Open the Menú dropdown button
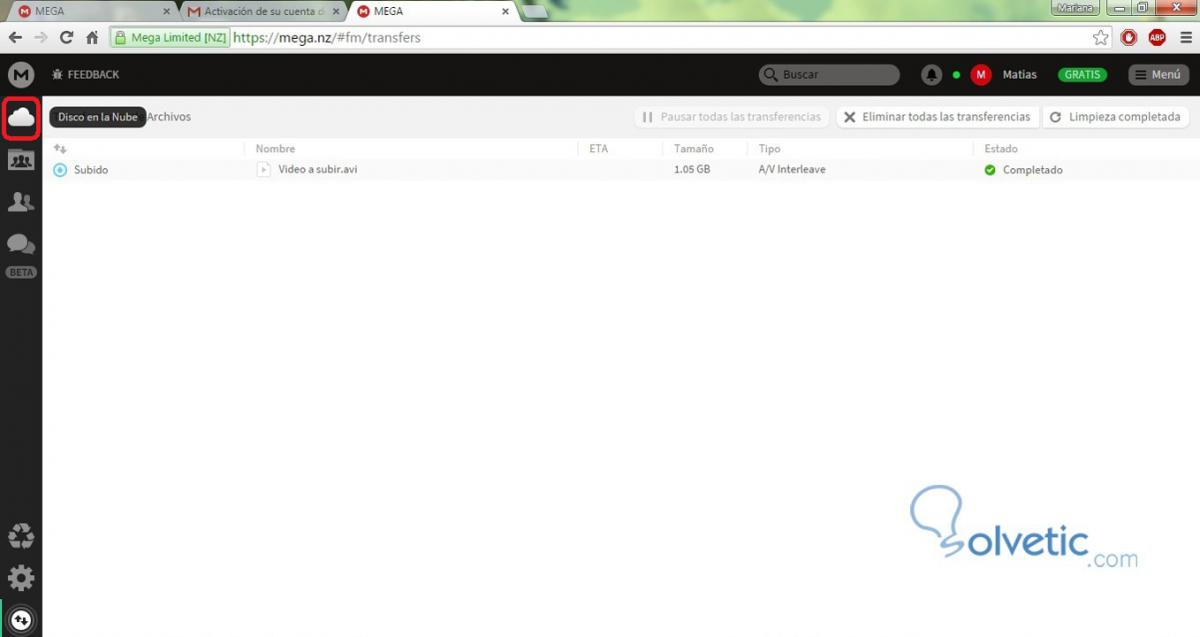1200x637 pixels. coord(1158,75)
